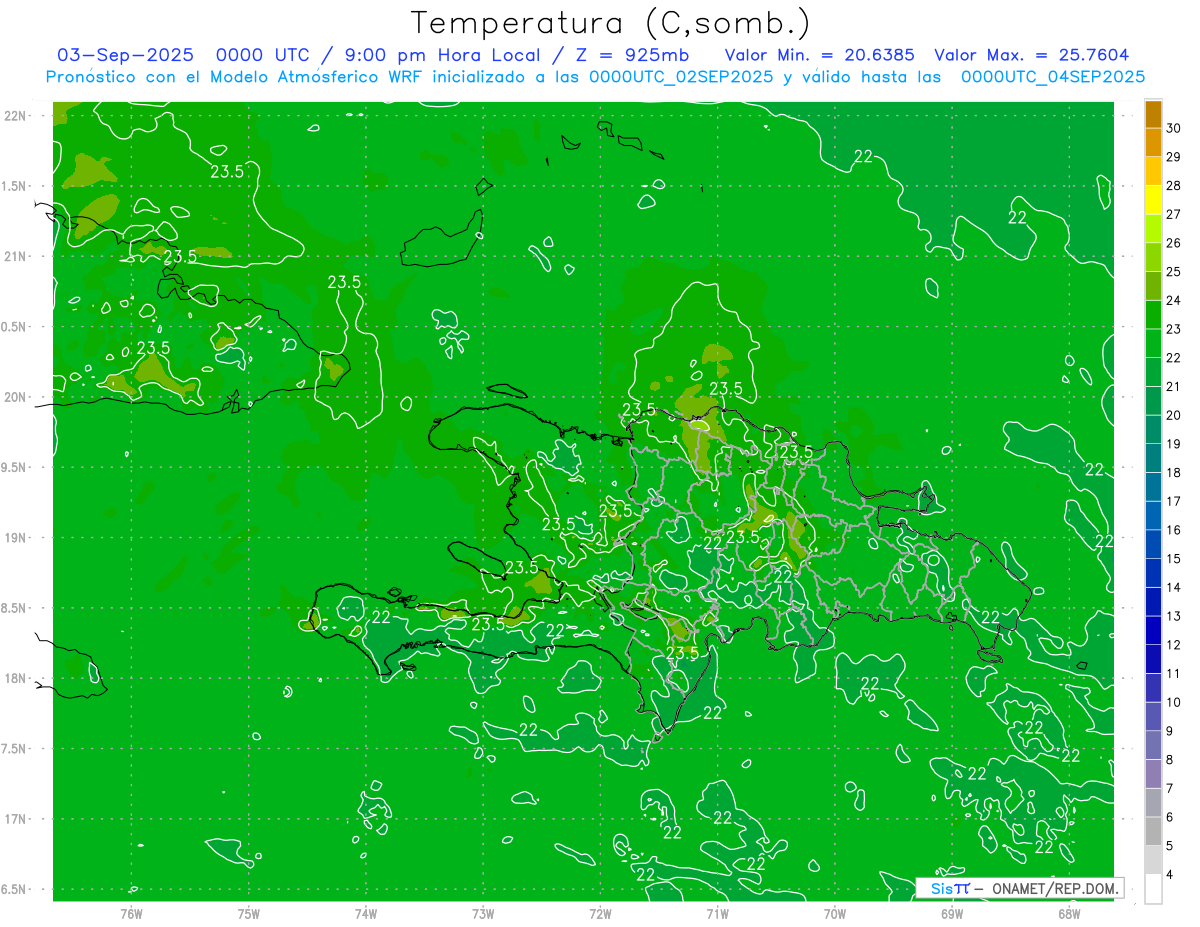The height and width of the screenshot is (927, 1200).
Task: Pick orange swatch between 29 and 30
Action: pos(1153,143)
